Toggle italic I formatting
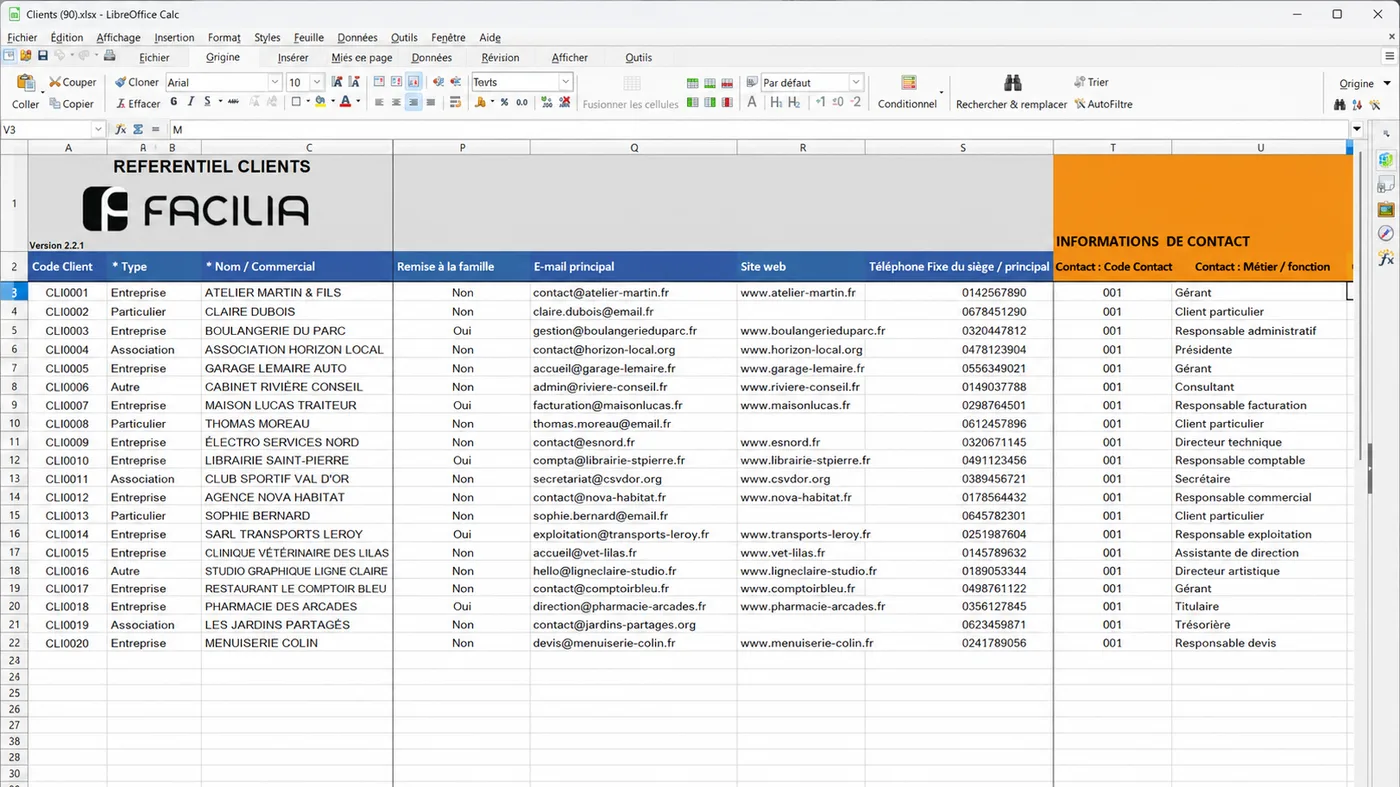Image resolution: width=1400 pixels, height=787 pixels. point(190,102)
